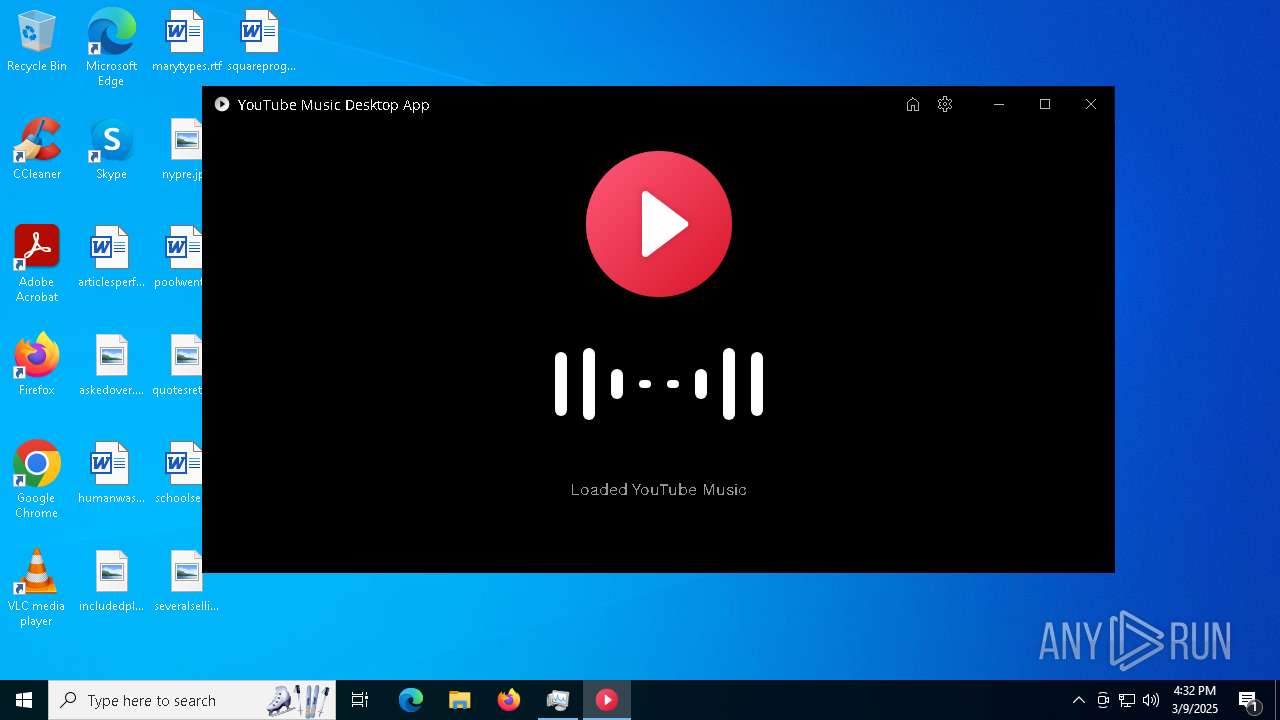Screen dimensions: 1280x720
Task: Minimize the YouTube Music Desktop App window
Action: point(999,104)
